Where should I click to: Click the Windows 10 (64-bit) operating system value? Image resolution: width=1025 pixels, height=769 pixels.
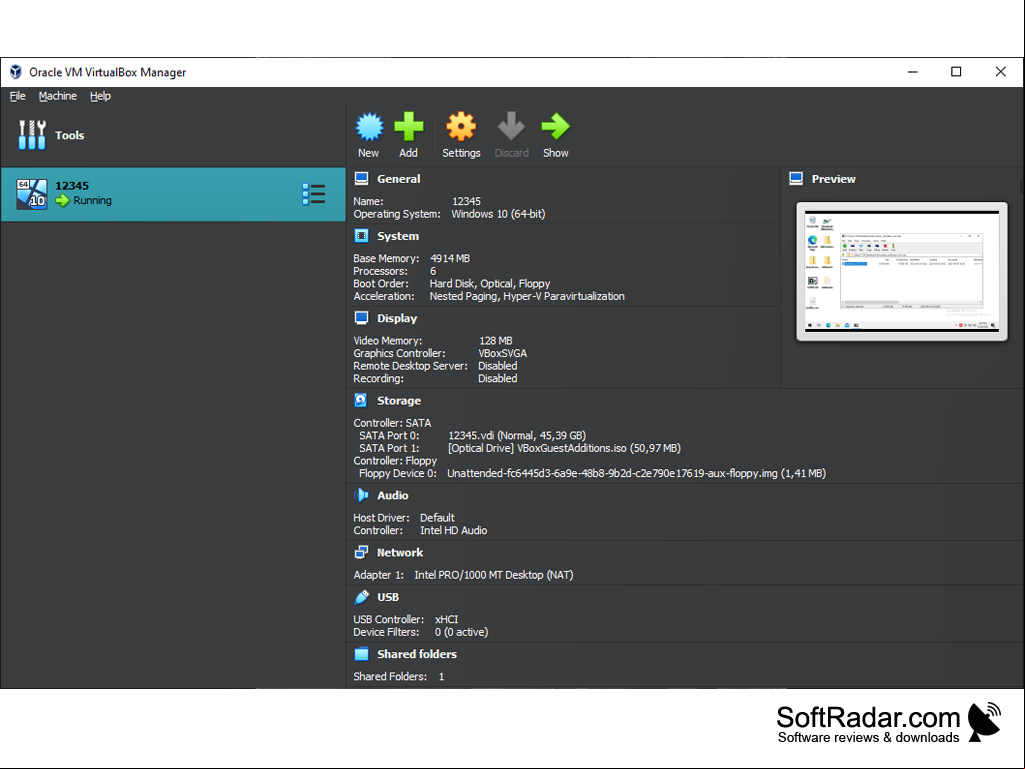498,214
